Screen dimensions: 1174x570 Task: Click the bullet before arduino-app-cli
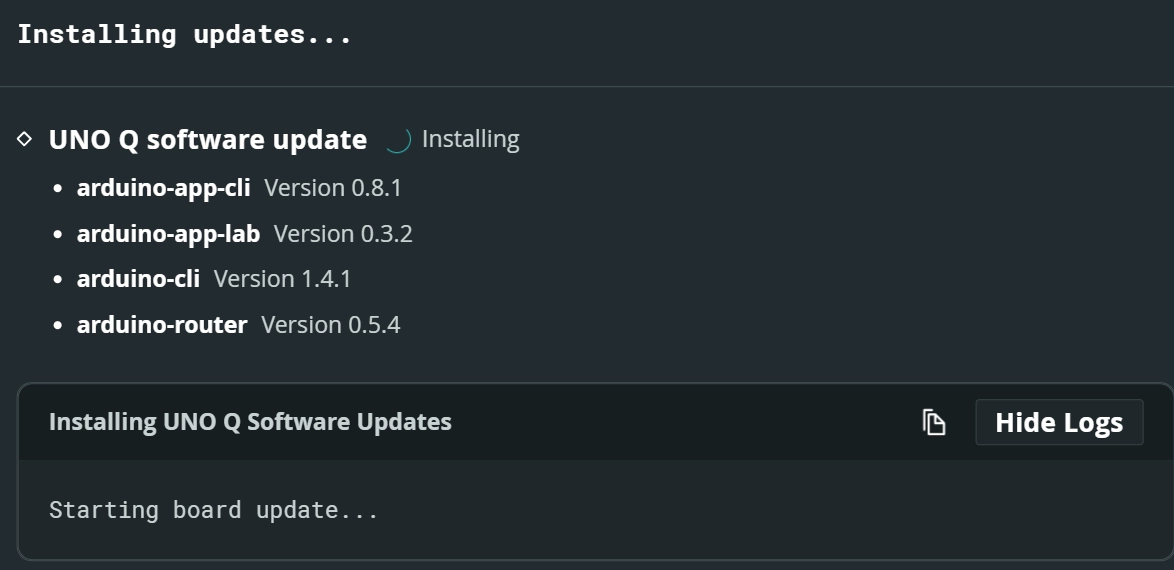[59, 189]
